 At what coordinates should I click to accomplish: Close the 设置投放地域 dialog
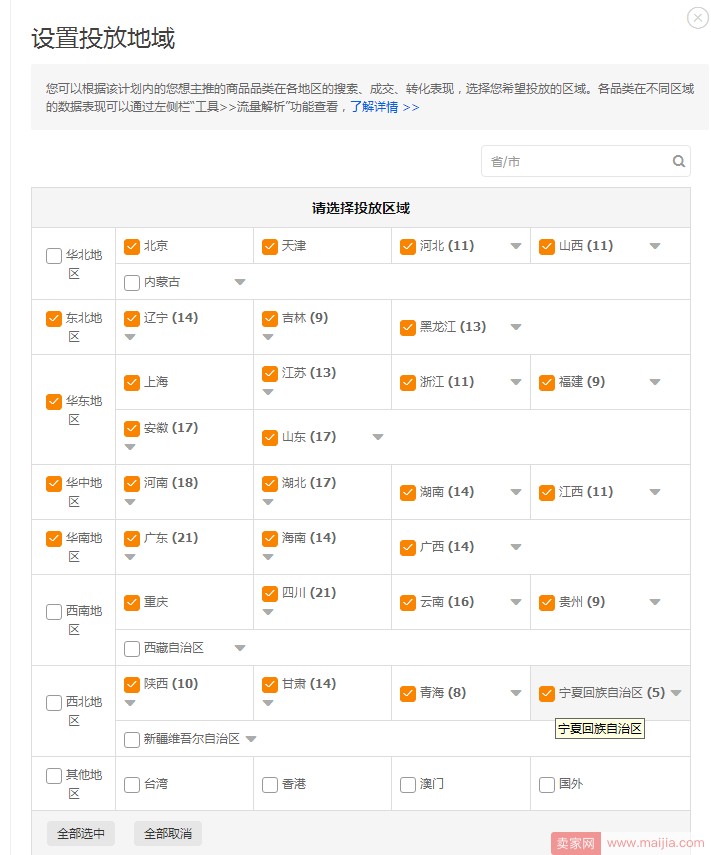tap(697, 18)
